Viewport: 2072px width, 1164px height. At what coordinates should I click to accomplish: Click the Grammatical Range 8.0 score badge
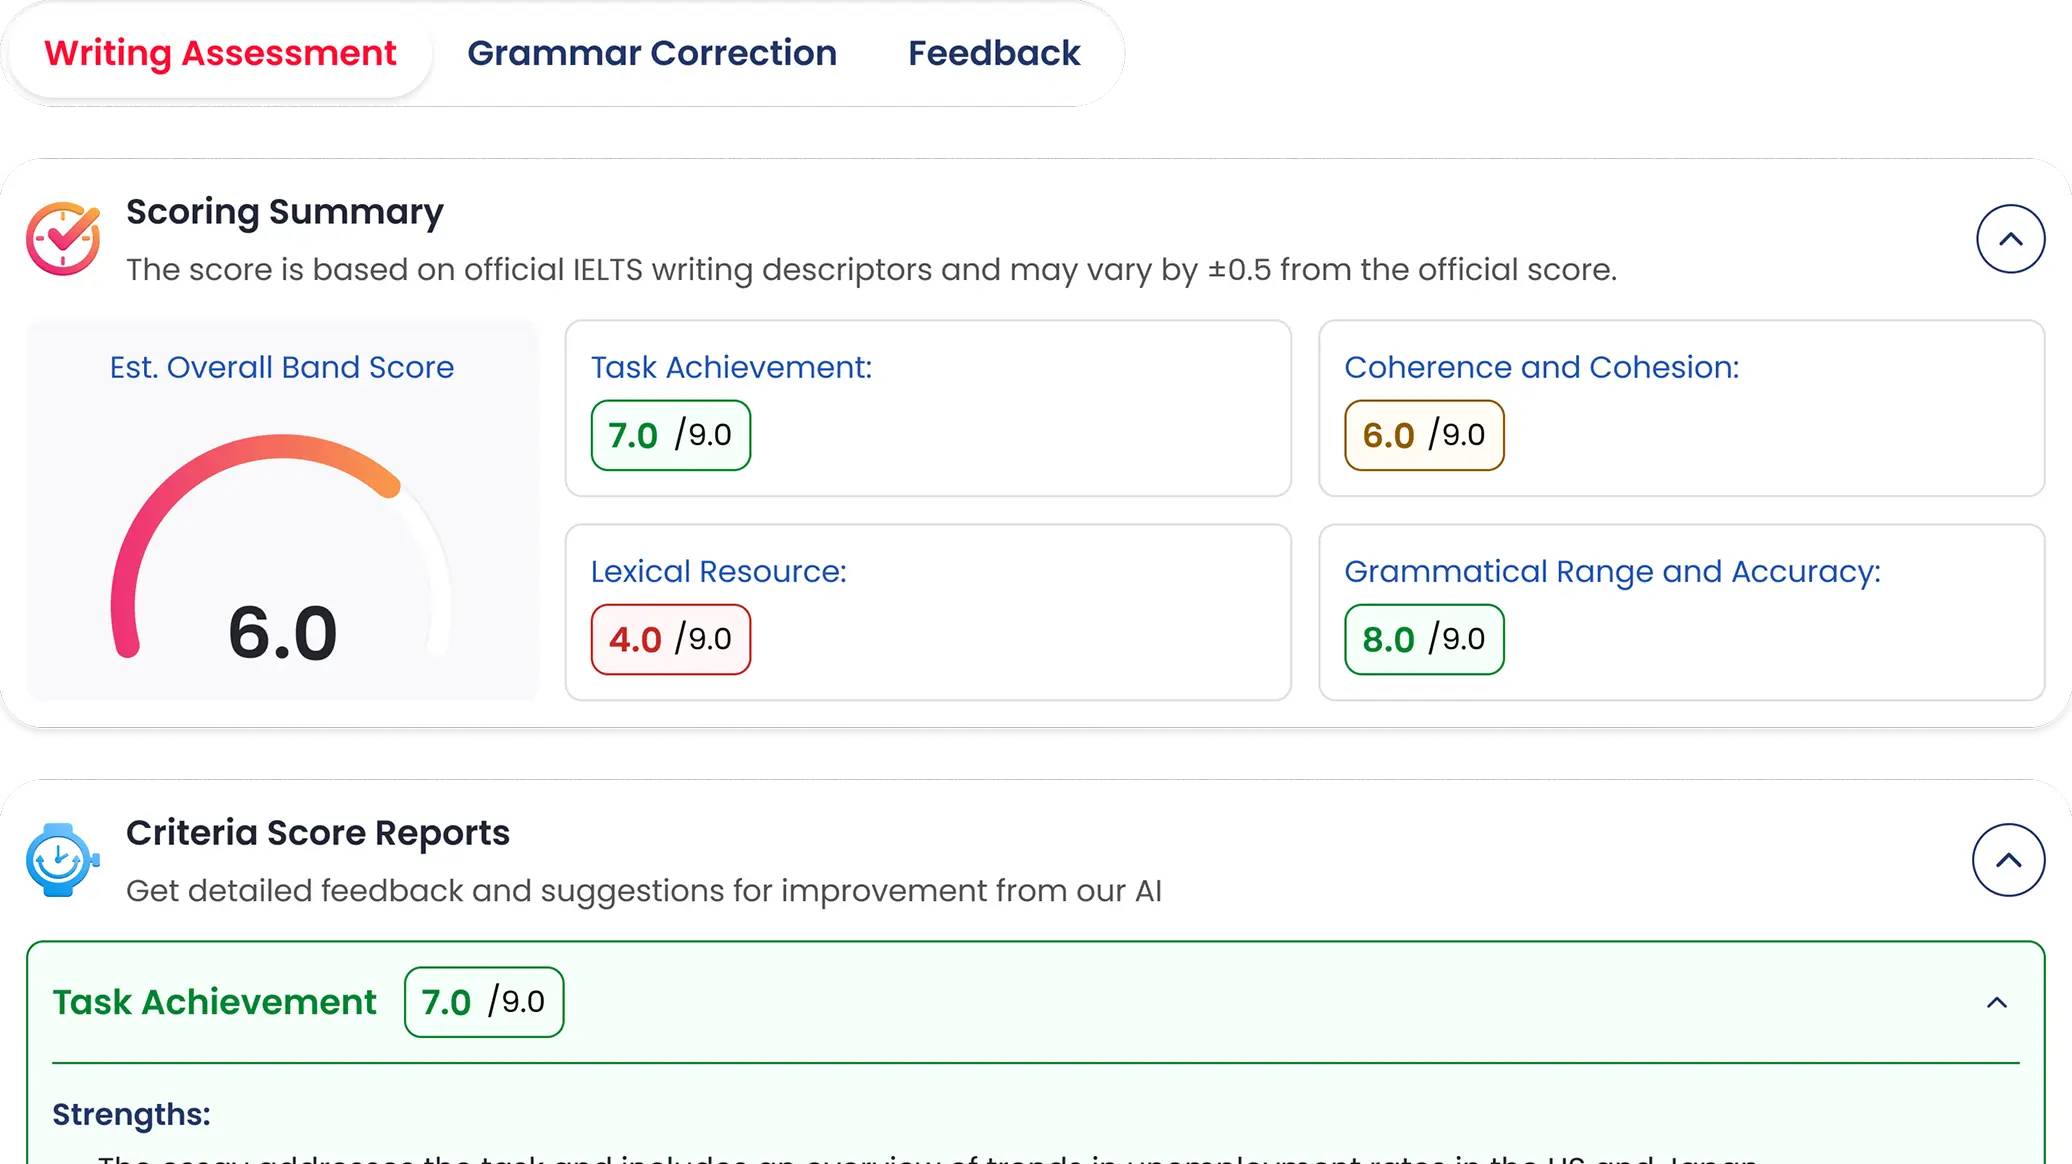click(1424, 639)
